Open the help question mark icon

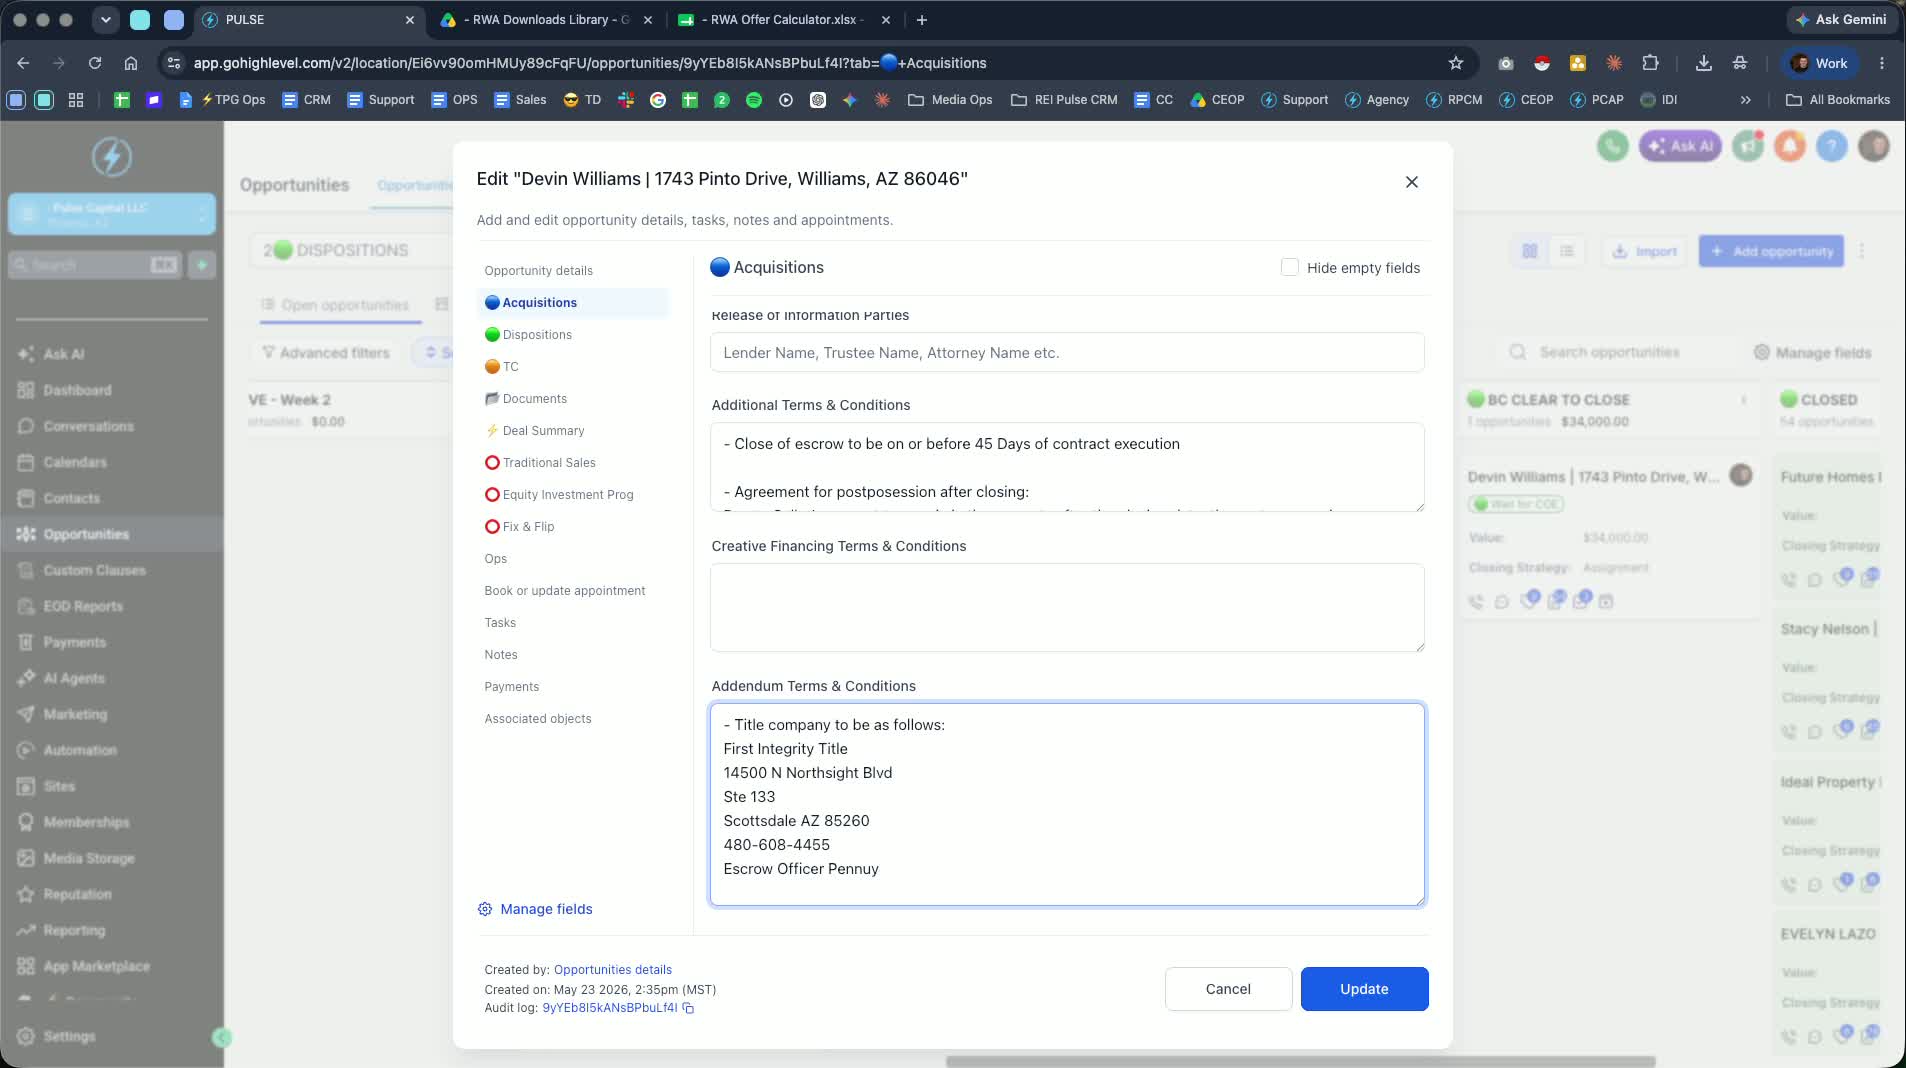(1831, 146)
